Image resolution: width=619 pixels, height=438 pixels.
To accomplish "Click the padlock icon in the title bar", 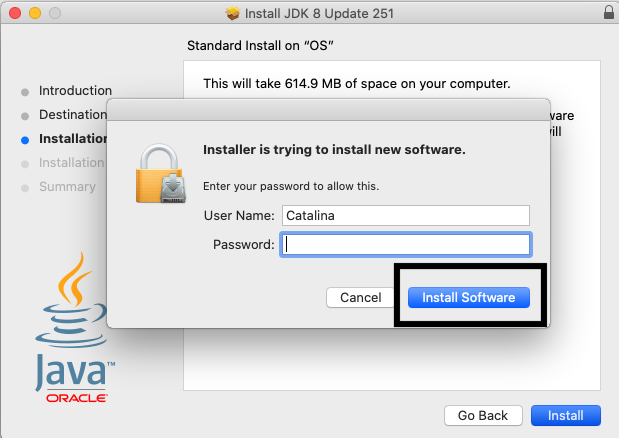I will [609, 12].
